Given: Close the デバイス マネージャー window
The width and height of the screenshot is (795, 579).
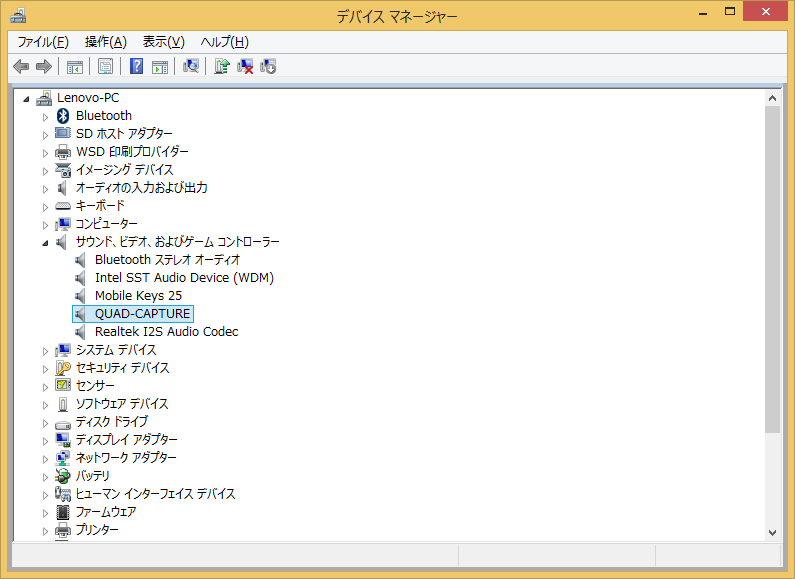Looking at the screenshot, I should coord(766,11).
